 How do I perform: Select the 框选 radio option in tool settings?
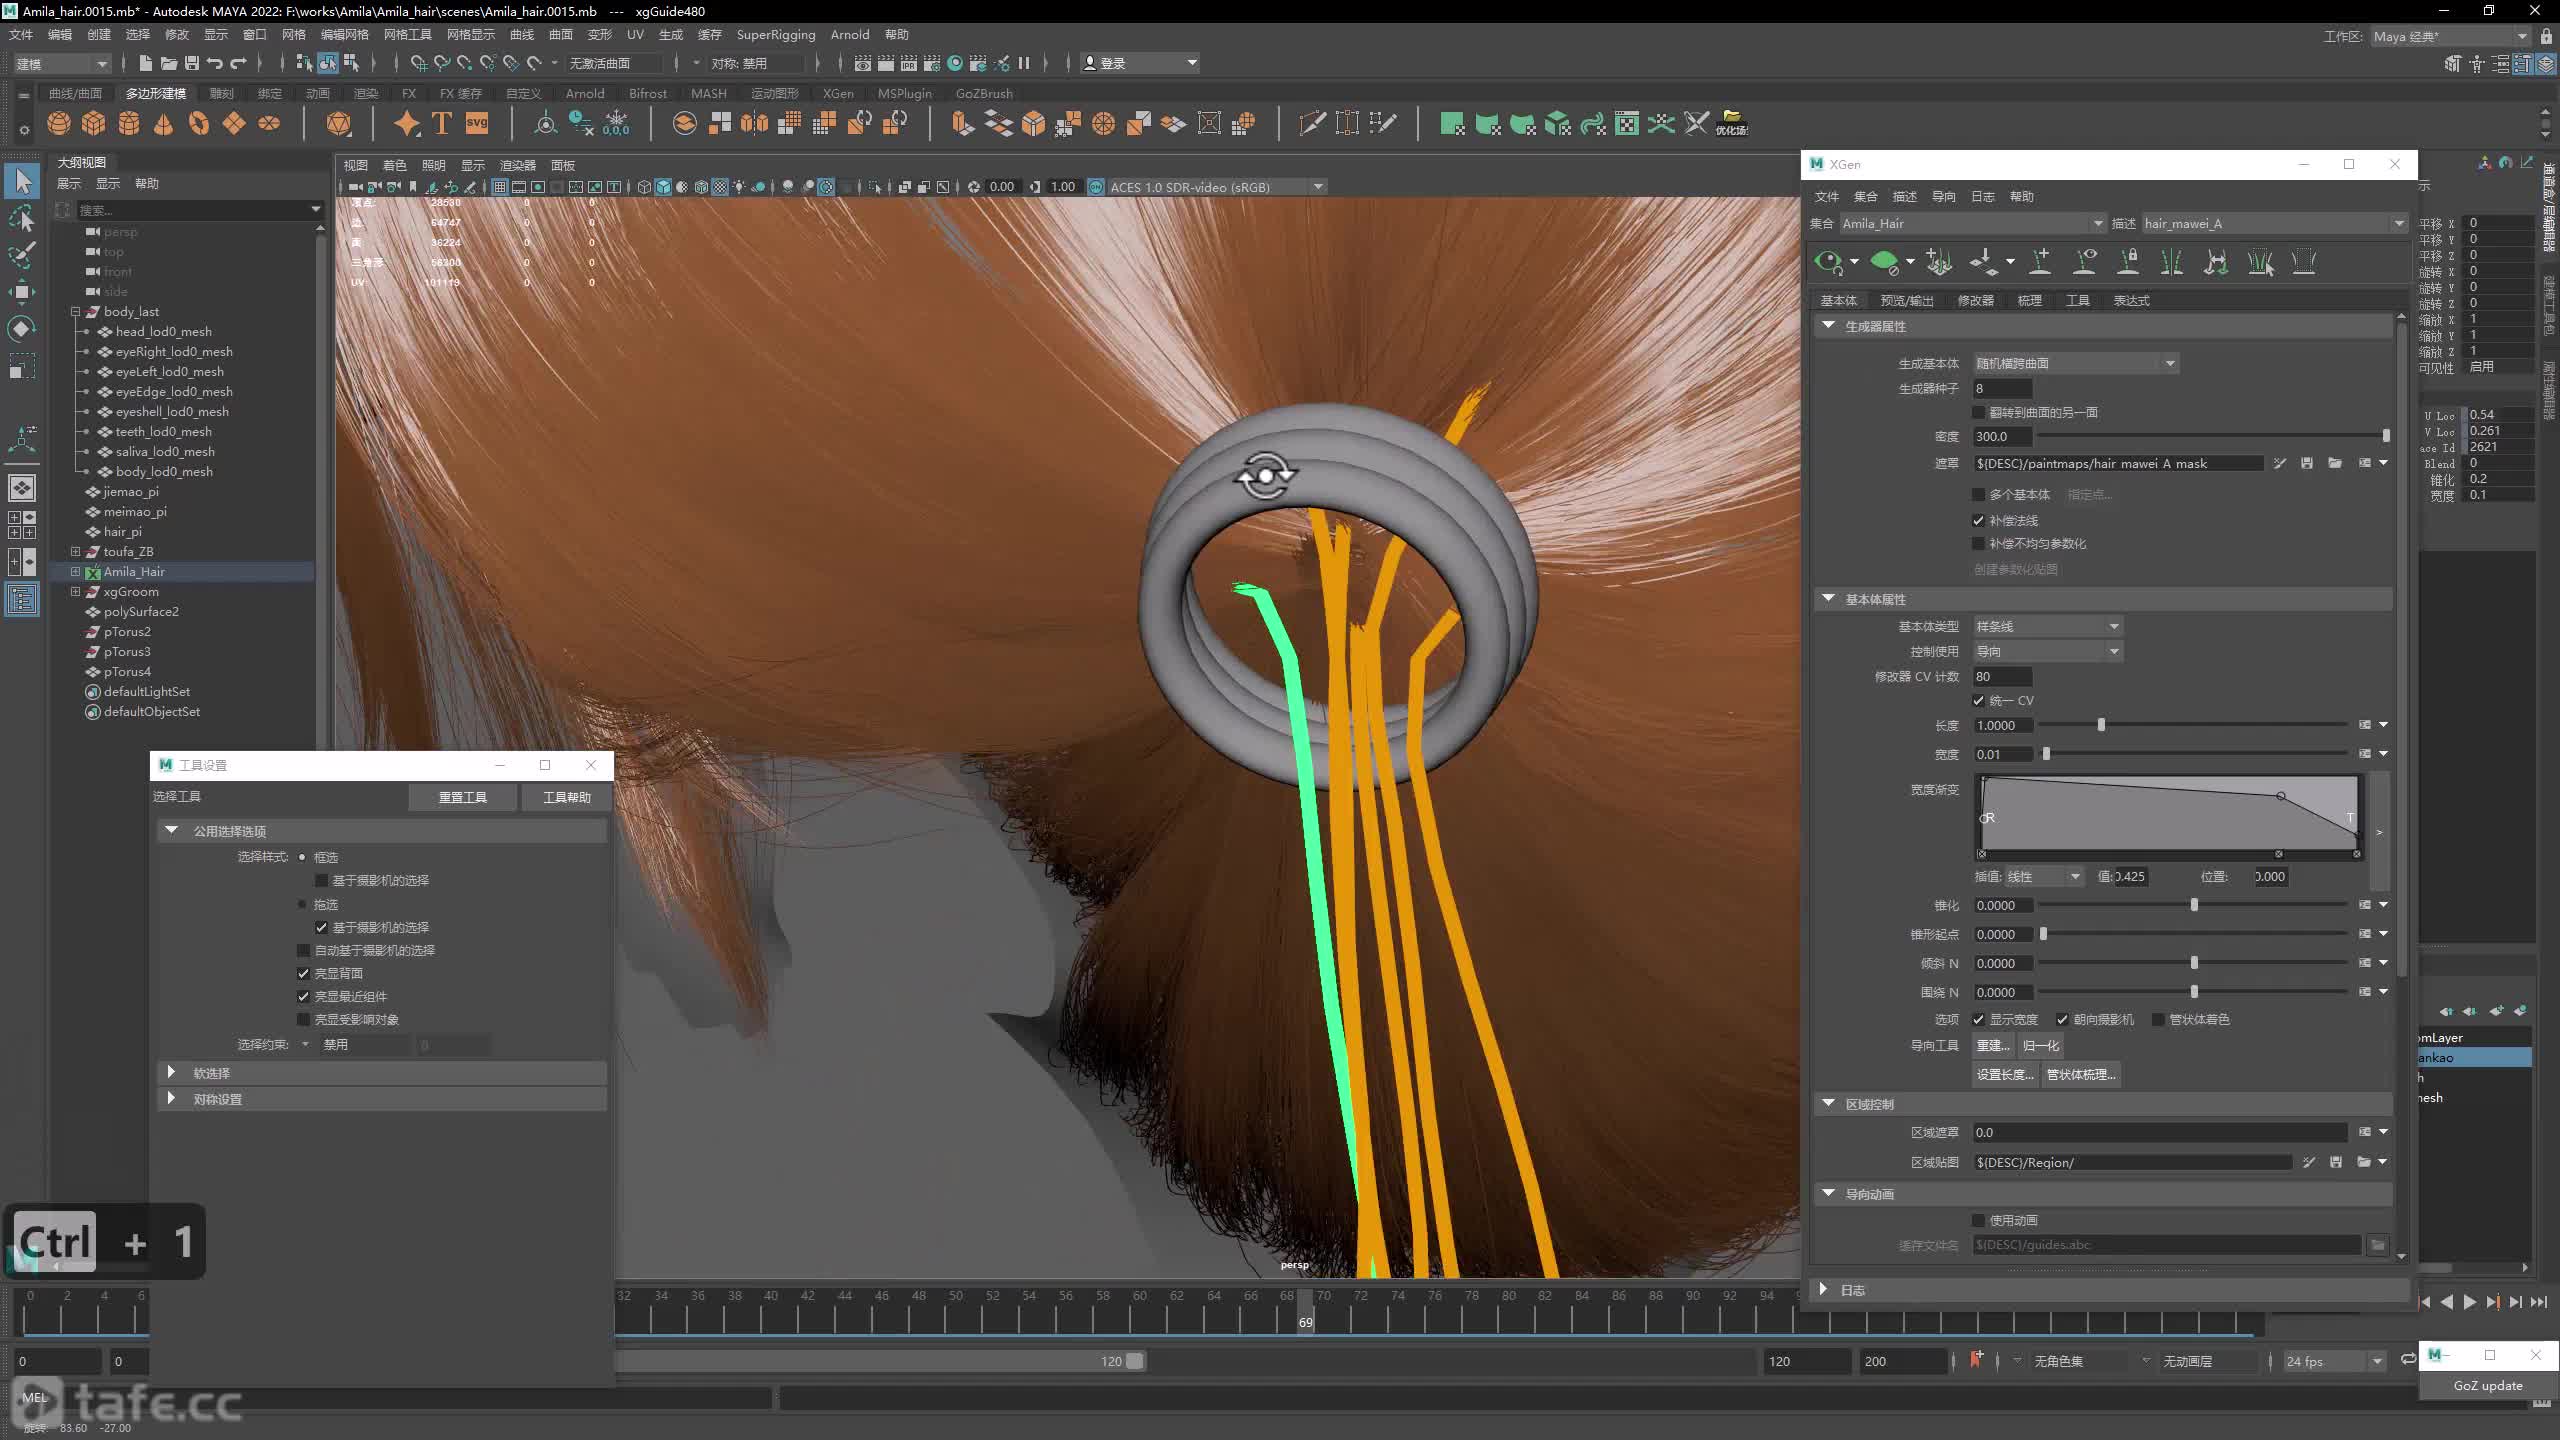tap(302, 857)
